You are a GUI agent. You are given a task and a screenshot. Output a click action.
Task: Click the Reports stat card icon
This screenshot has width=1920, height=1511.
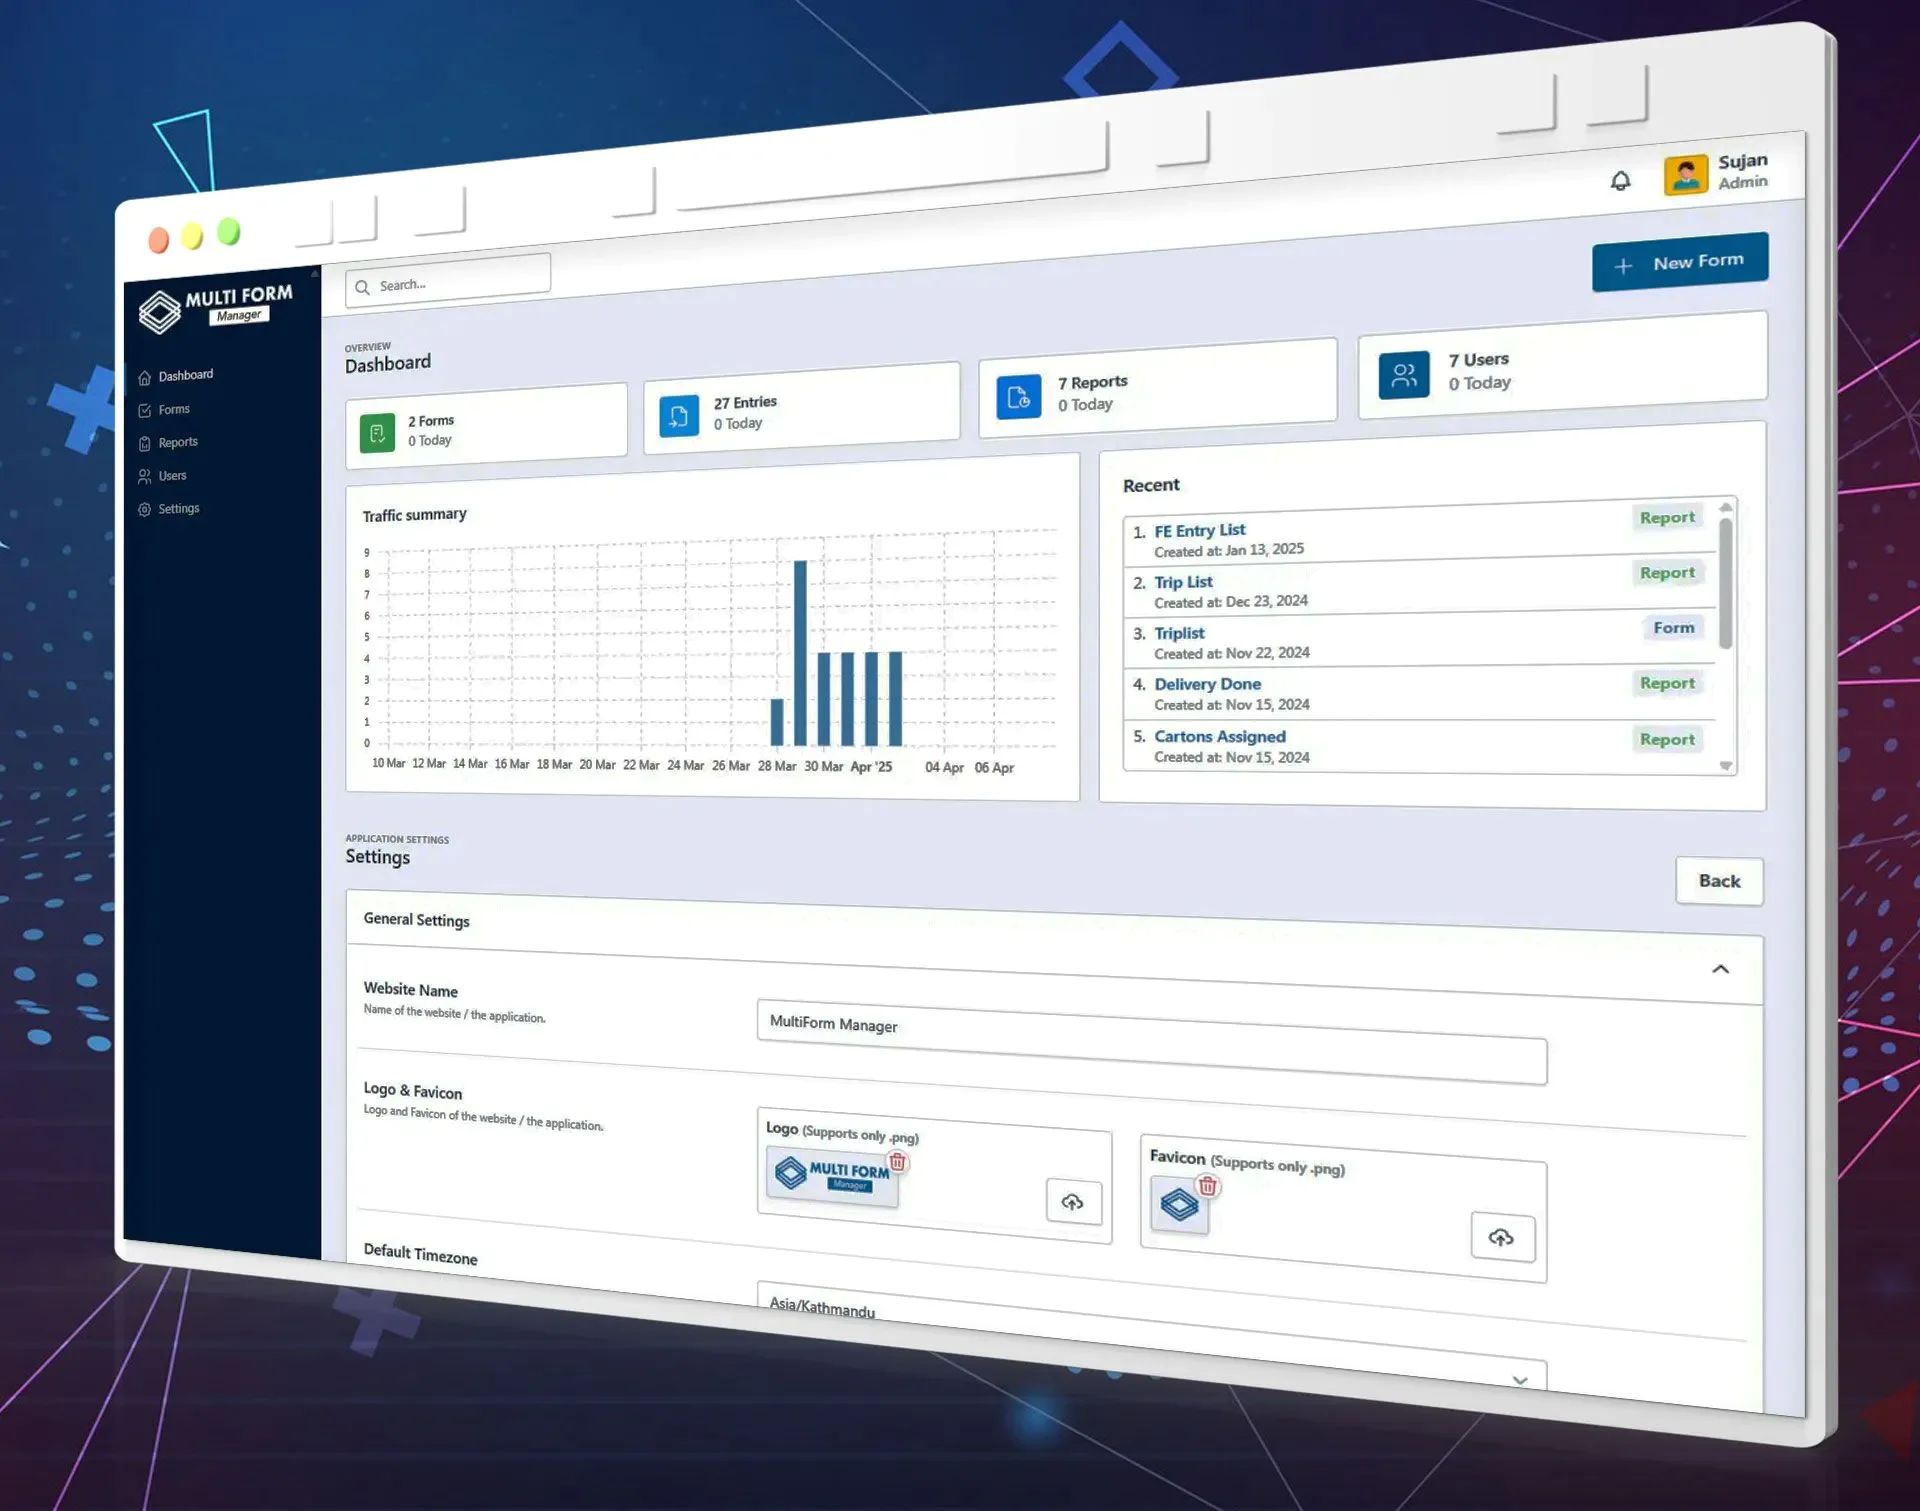[x=1018, y=397]
